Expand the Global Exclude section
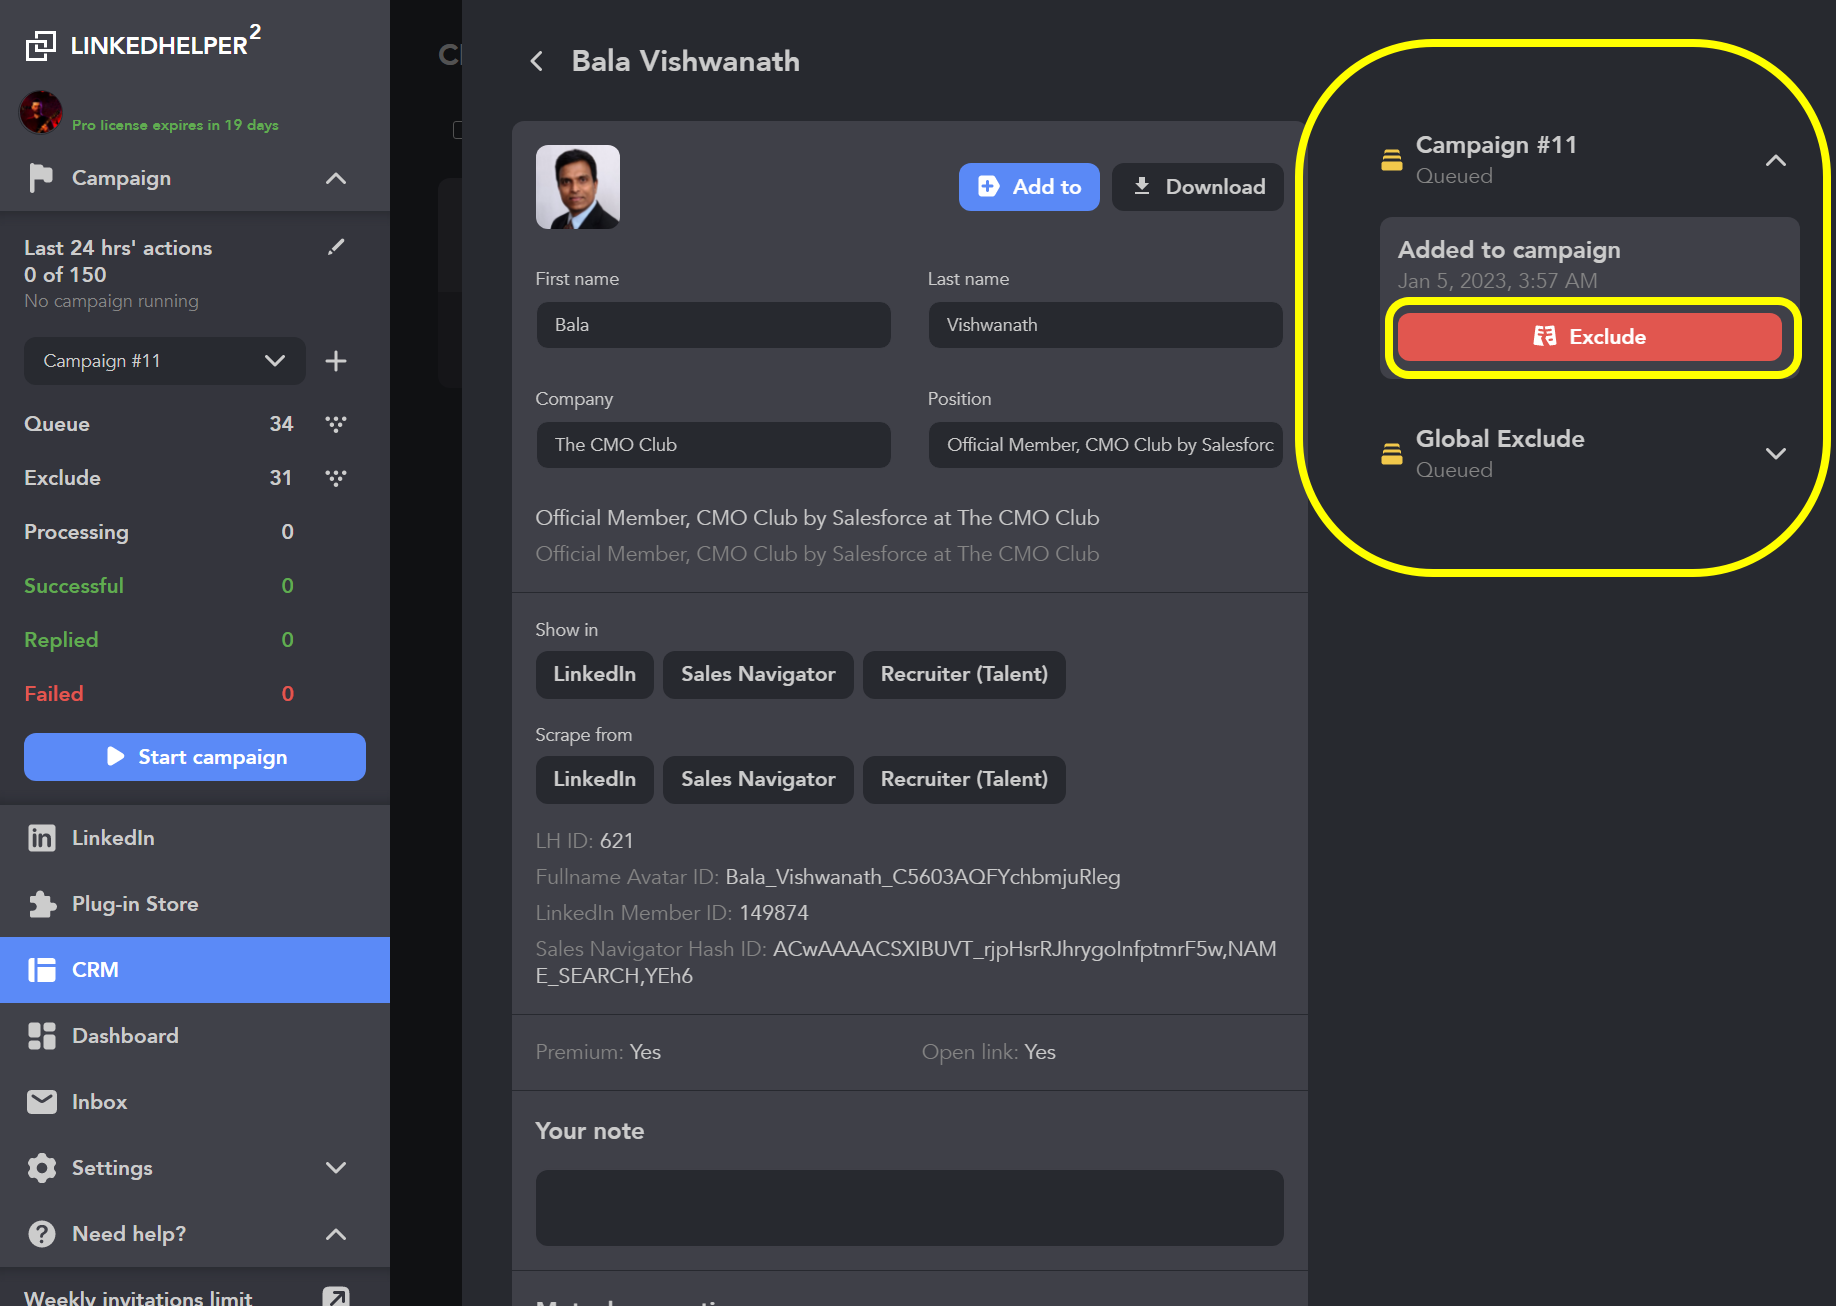The image size is (1836, 1306). (x=1775, y=454)
